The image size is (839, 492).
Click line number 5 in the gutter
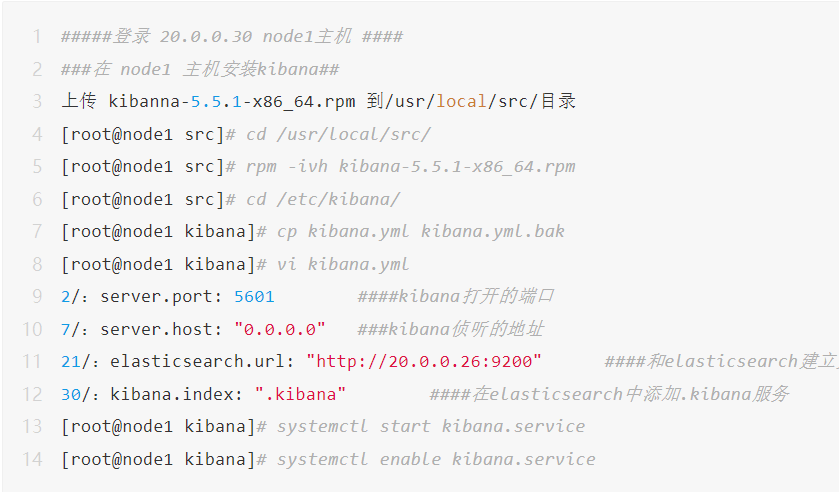coord(37,166)
